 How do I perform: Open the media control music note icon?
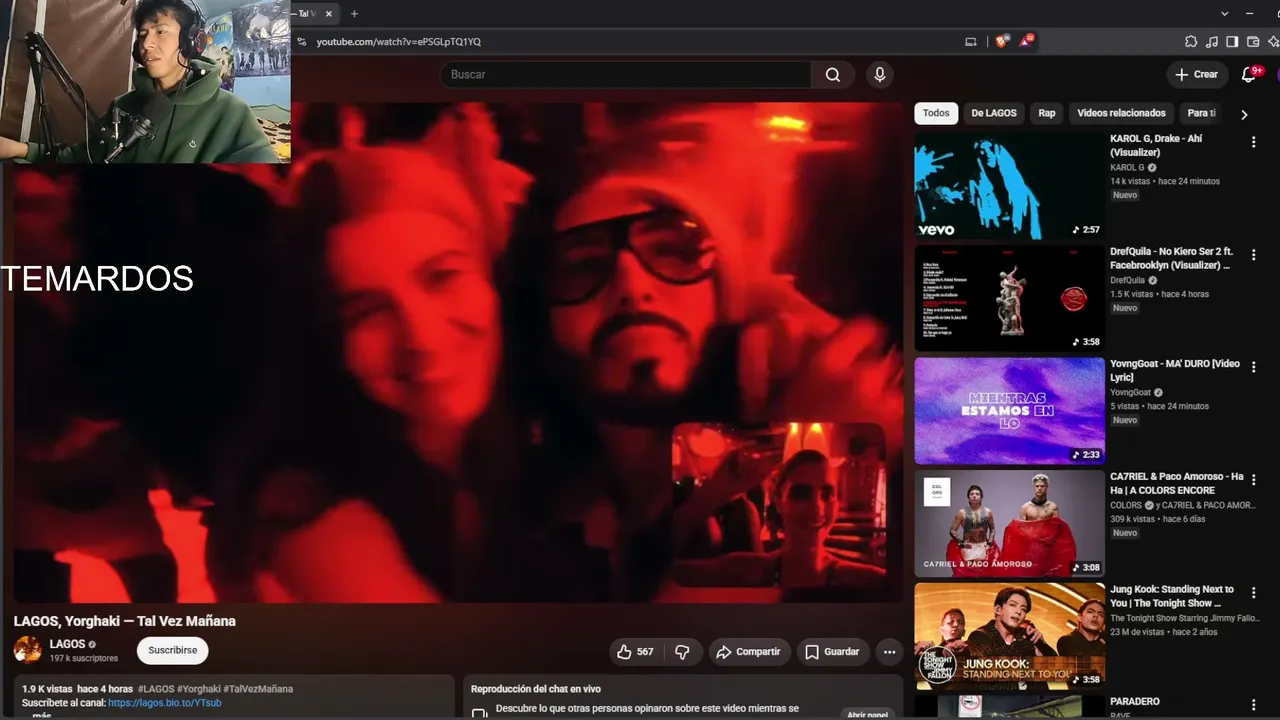1212,42
